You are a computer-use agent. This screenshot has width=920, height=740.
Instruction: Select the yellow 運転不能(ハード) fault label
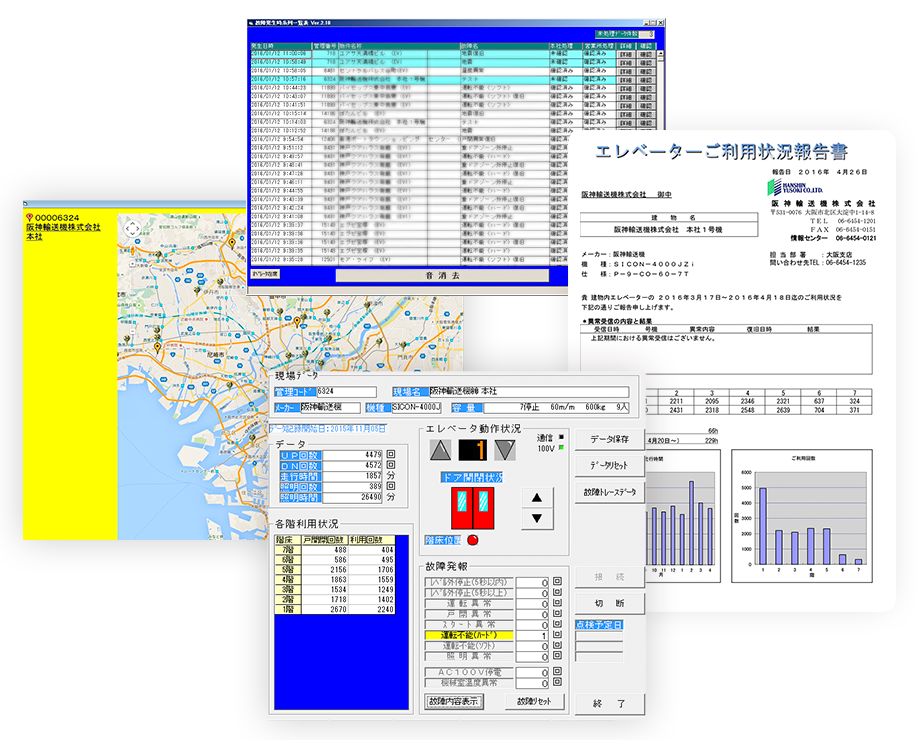(469, 635)
